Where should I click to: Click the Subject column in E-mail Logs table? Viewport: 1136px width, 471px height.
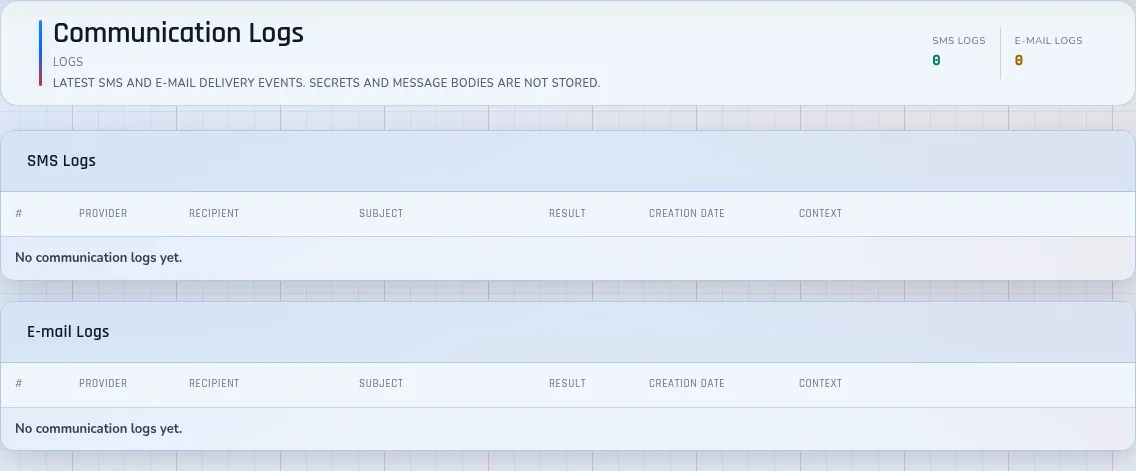pyautogui.click(x=381, y=383)
